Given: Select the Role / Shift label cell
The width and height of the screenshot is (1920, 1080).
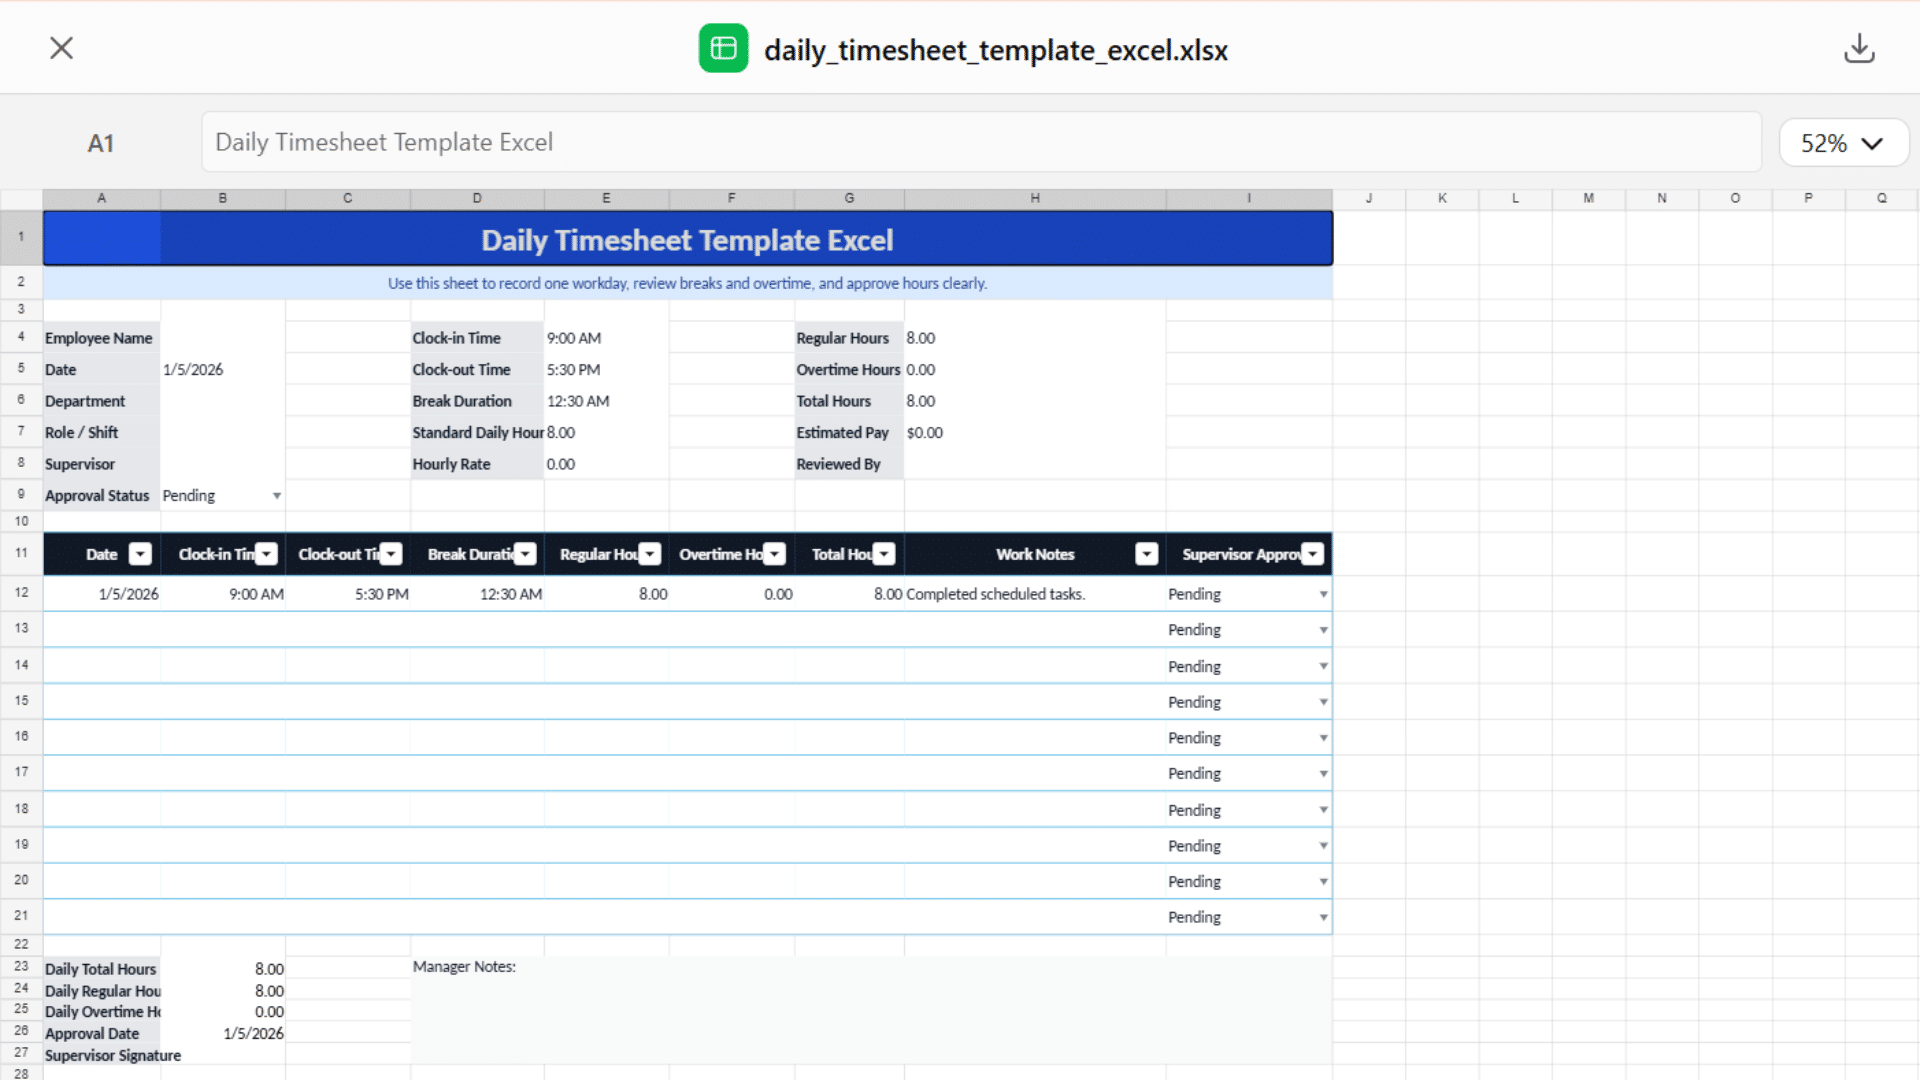Looking at the screenshot, I should pyautogui.click(x=101, y=432).
